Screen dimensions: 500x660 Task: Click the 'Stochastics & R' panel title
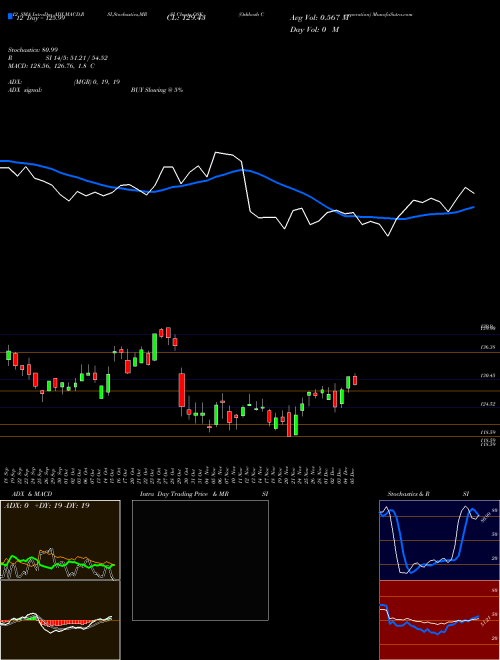408,494
